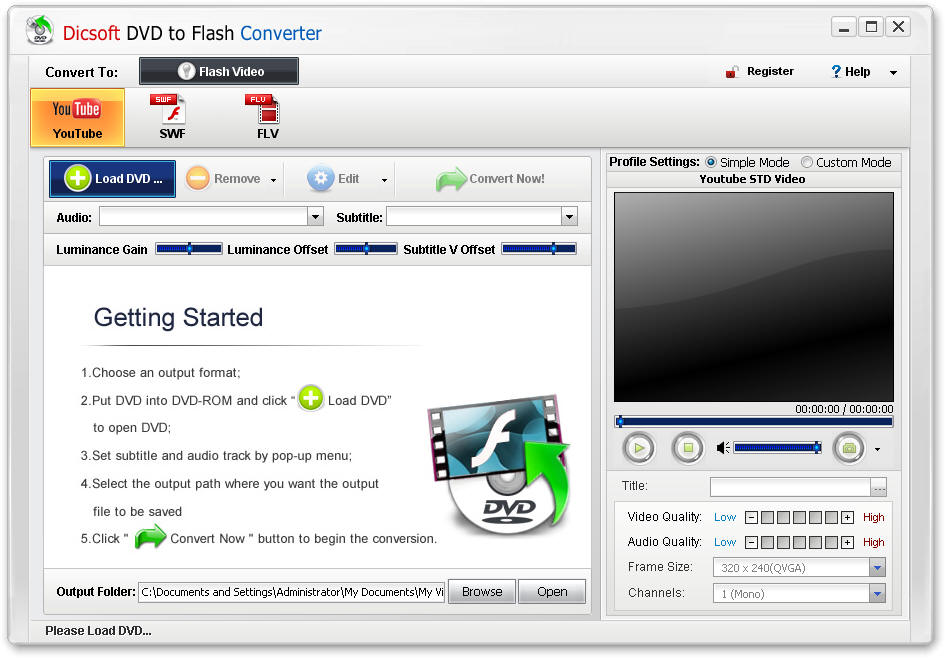
Task: Click the Flash Video convert-to button
Action: 219,71
